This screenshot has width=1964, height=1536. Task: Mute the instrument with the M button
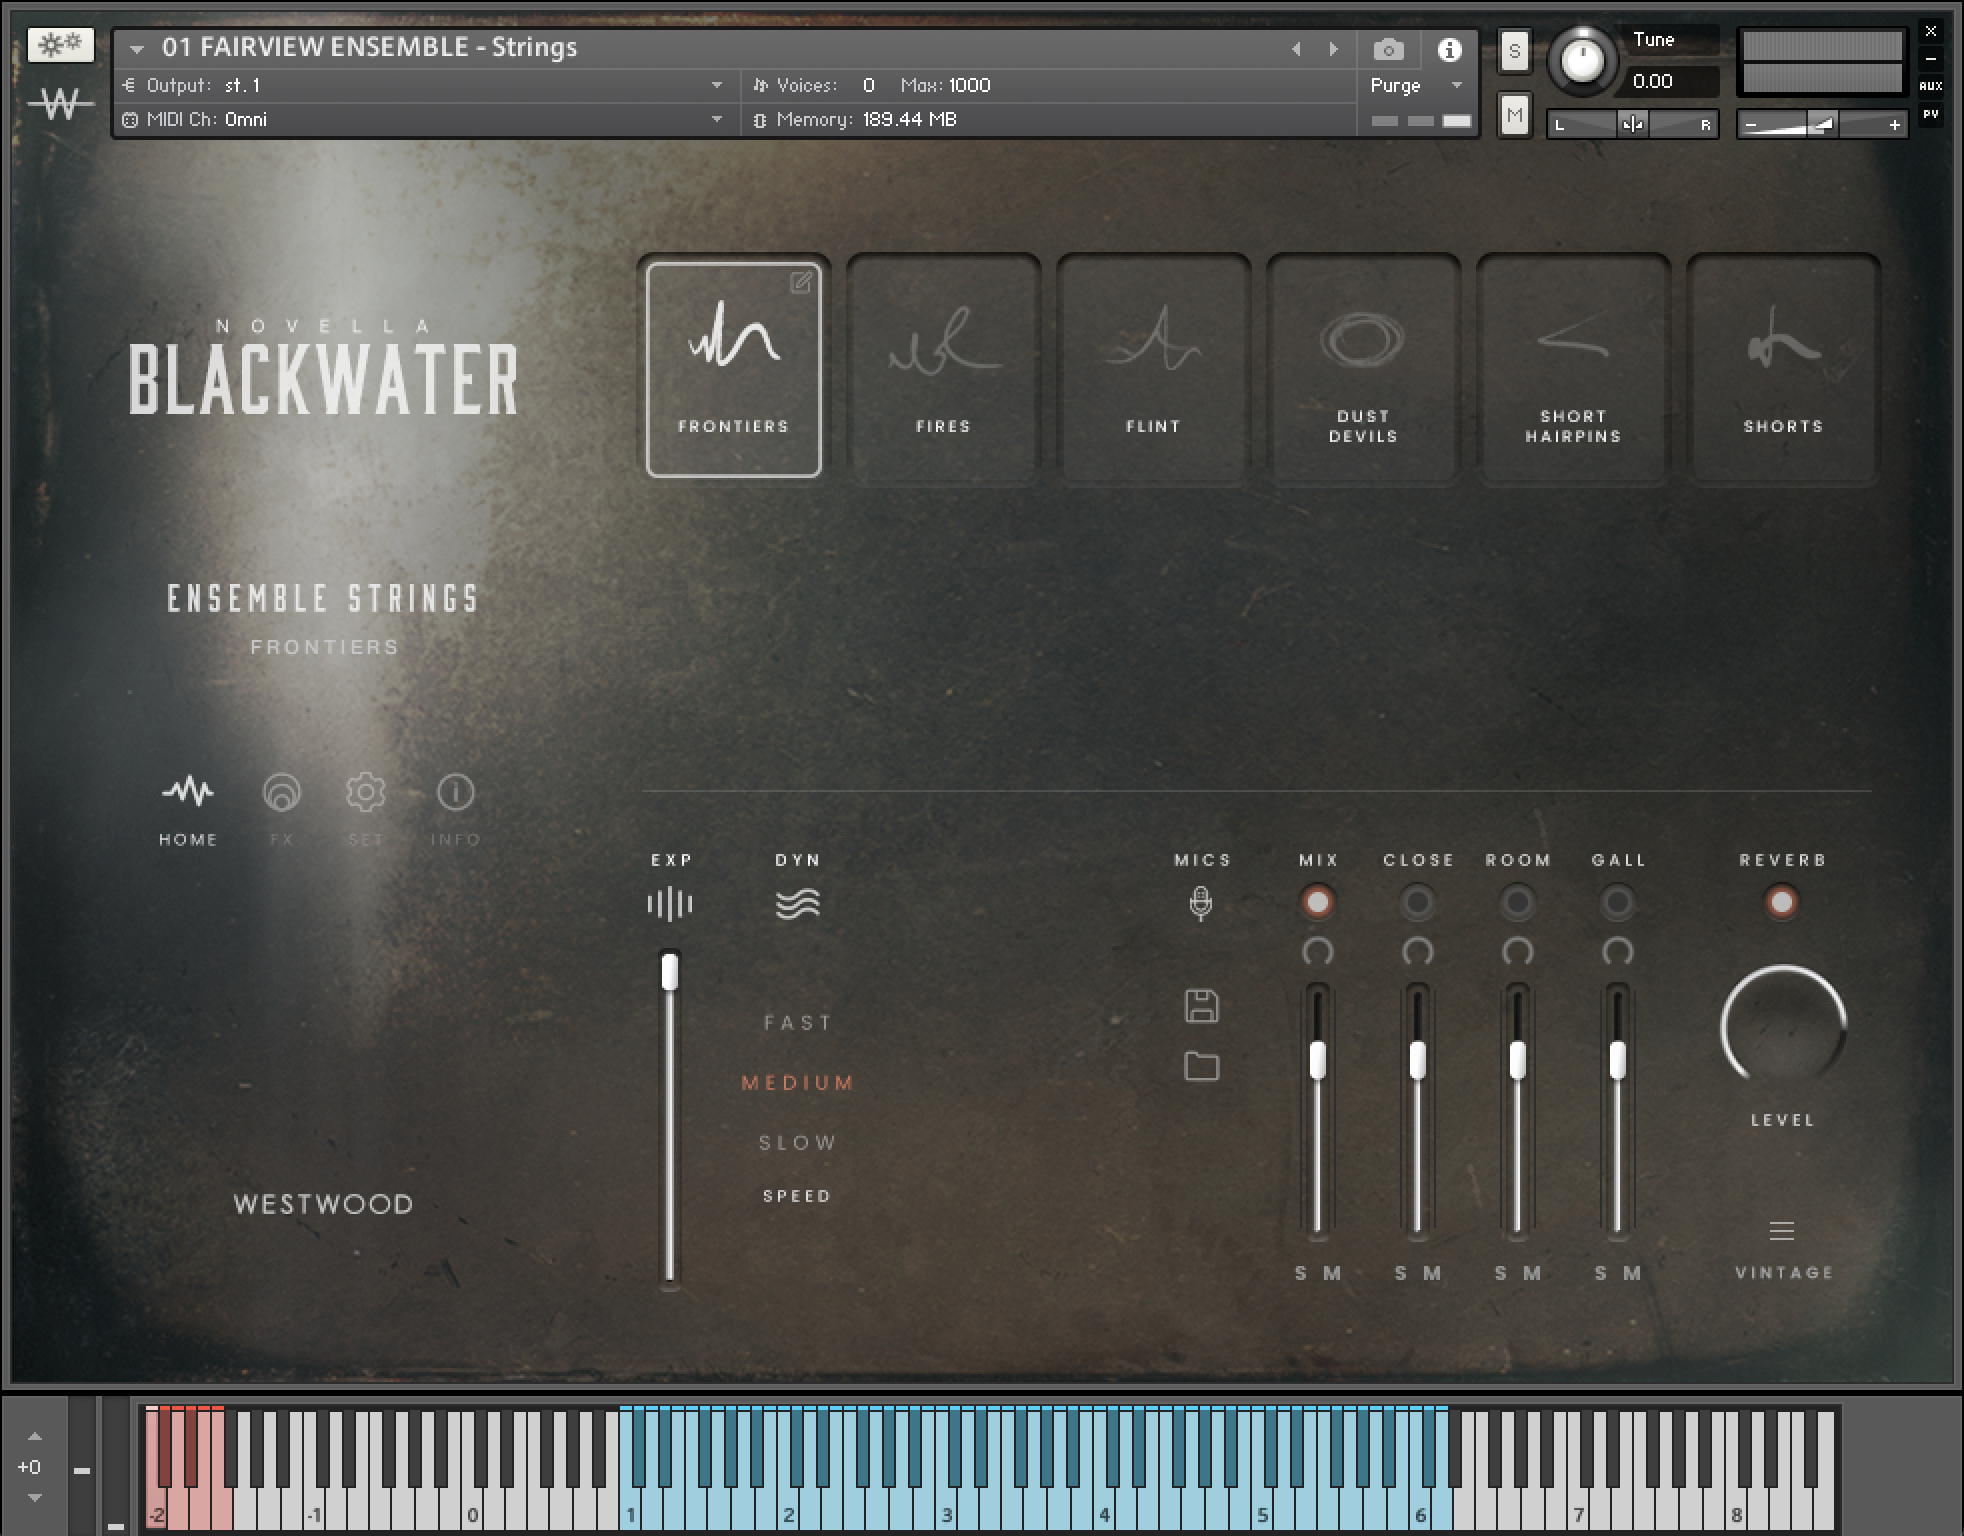[1514, 116]
